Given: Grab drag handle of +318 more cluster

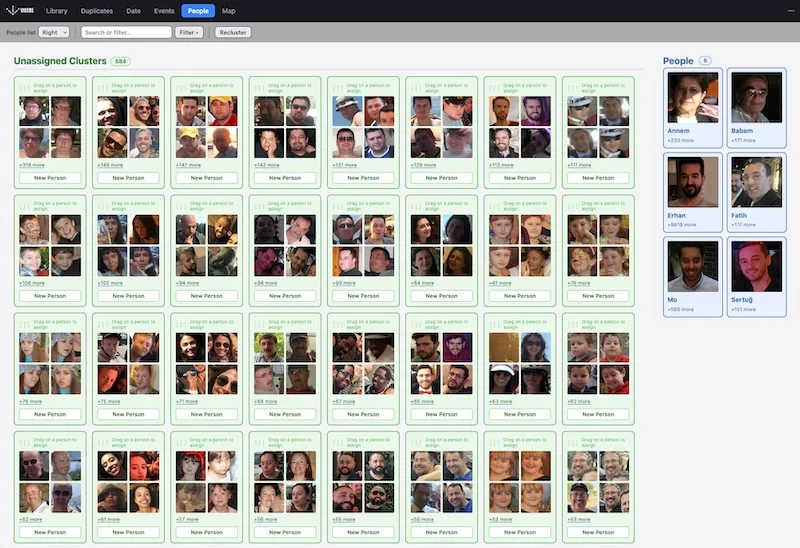Looking at the screenshot, I should coord(24,88).
